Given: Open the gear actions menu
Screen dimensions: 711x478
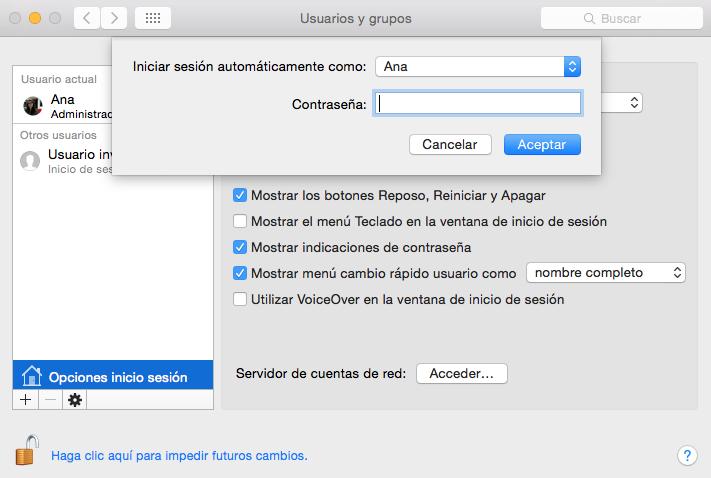Looking at the screenshot, I should click(x=75, y=399).
